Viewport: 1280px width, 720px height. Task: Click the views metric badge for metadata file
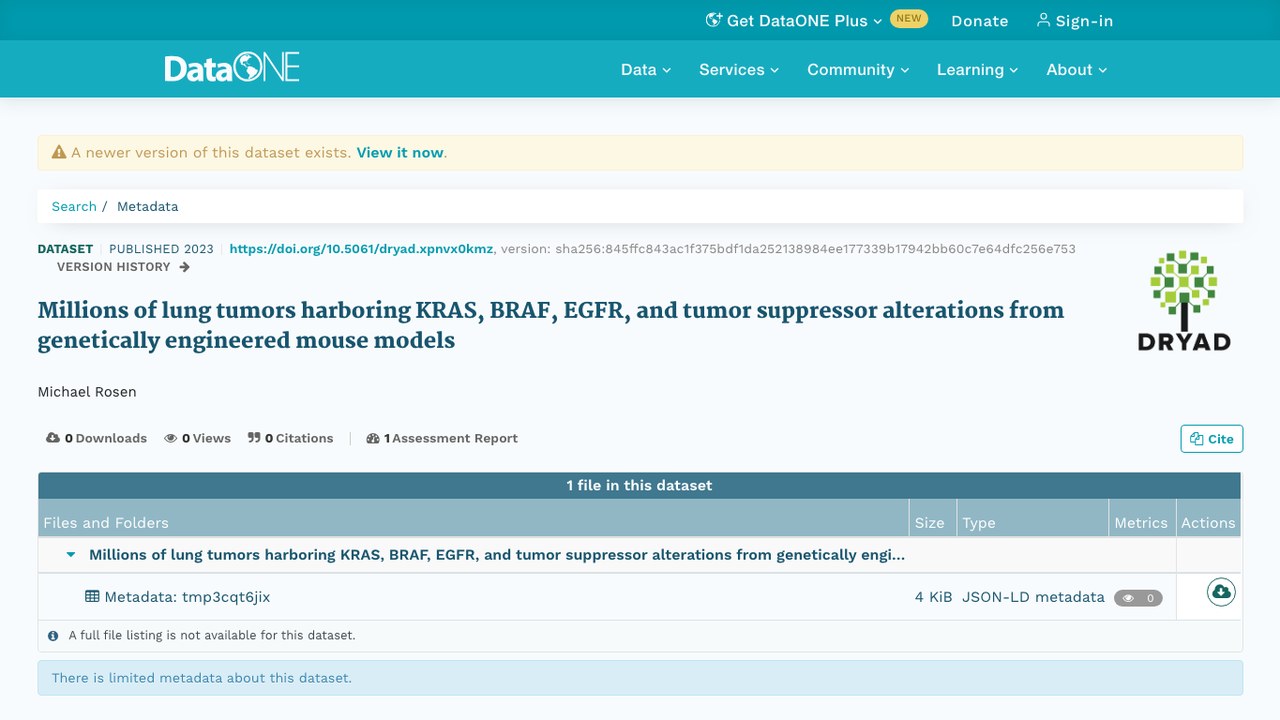(1138, 598)
